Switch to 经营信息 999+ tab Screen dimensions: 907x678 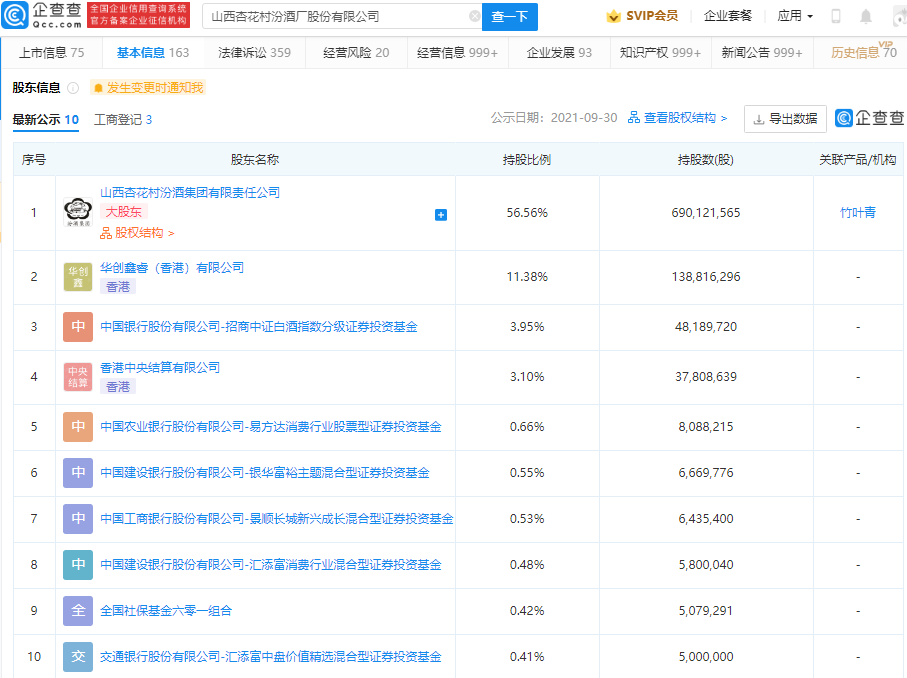point(458,53)
